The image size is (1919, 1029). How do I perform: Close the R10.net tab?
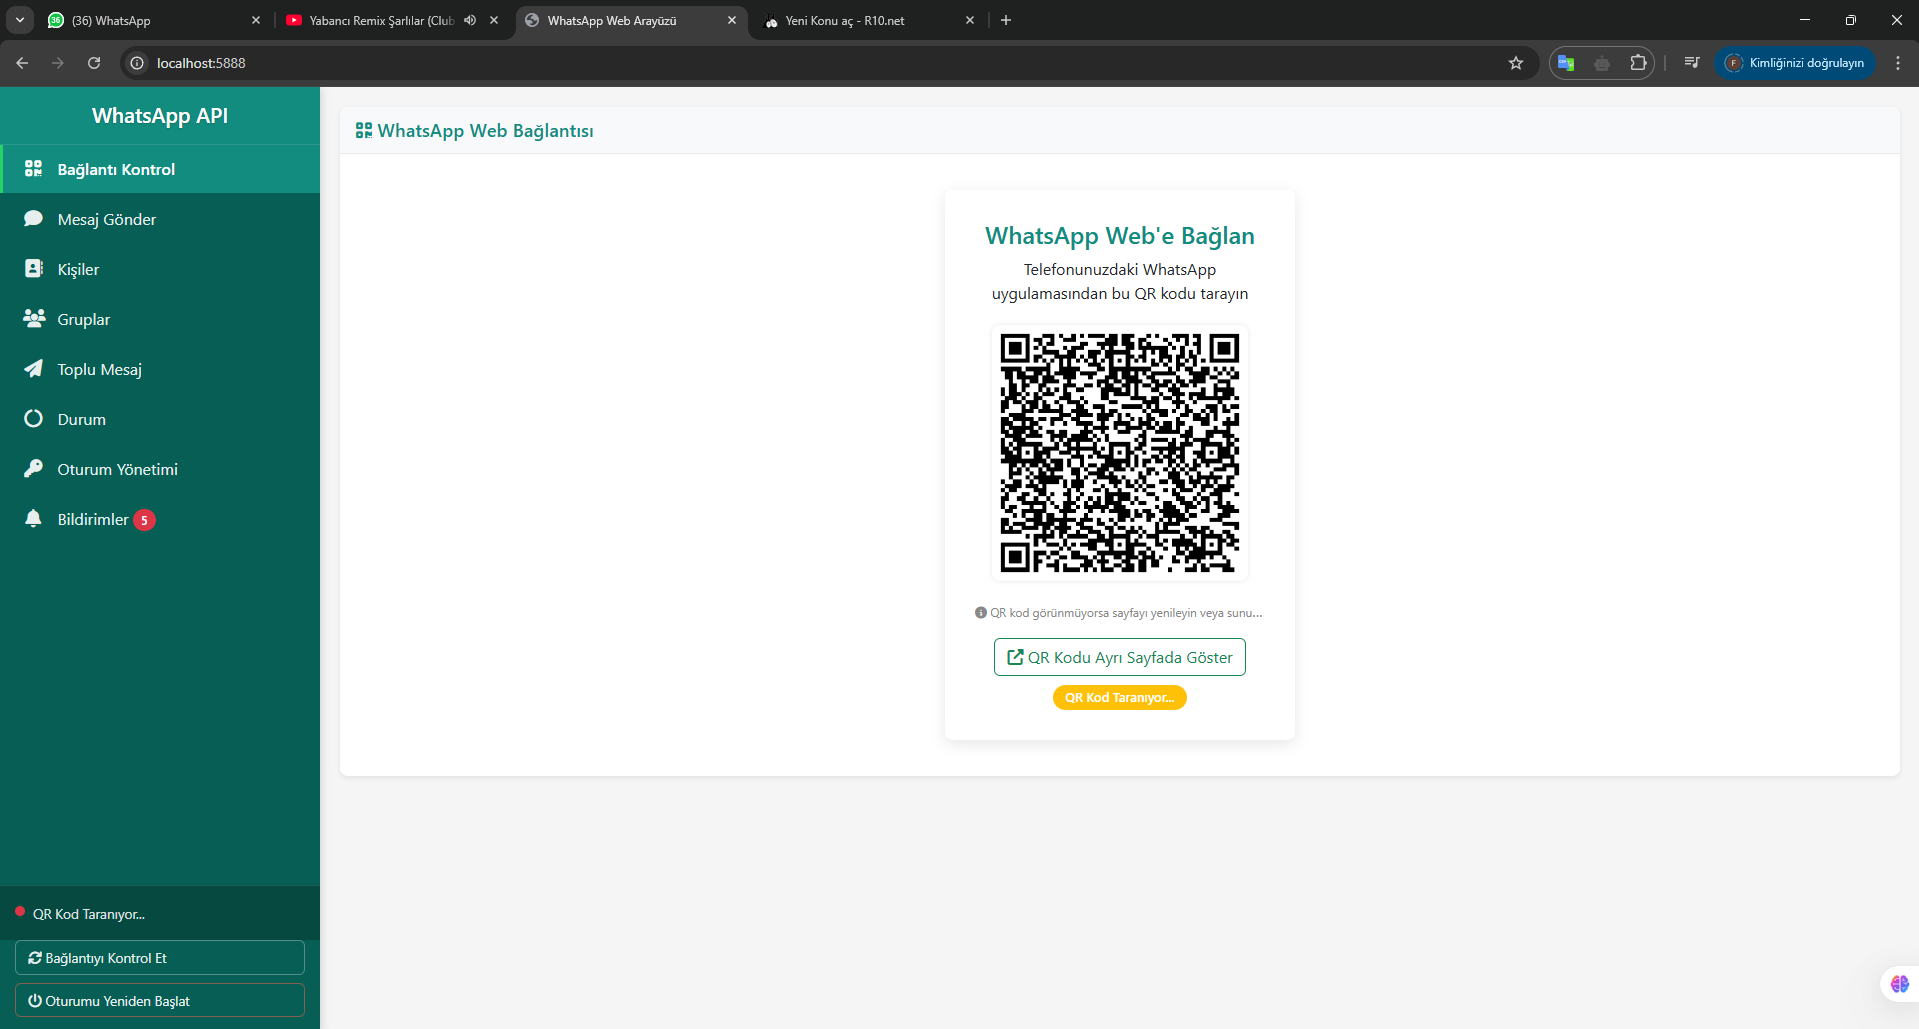click(970, 20)
